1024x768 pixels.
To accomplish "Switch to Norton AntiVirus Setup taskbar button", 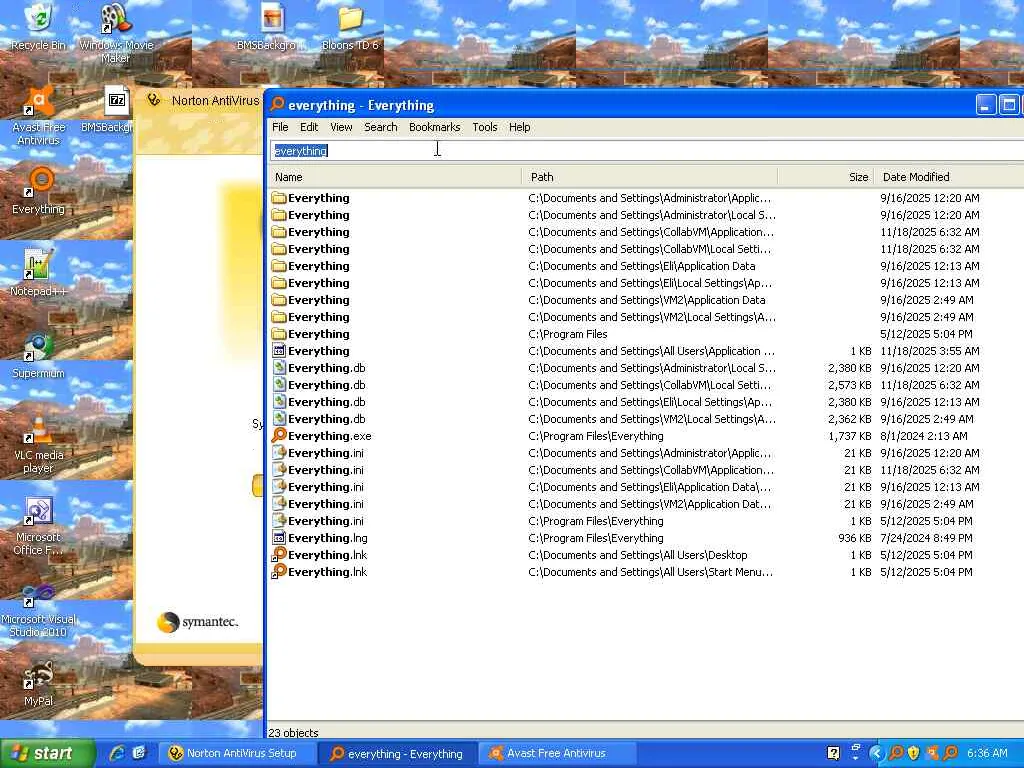I will pos(238,753).
